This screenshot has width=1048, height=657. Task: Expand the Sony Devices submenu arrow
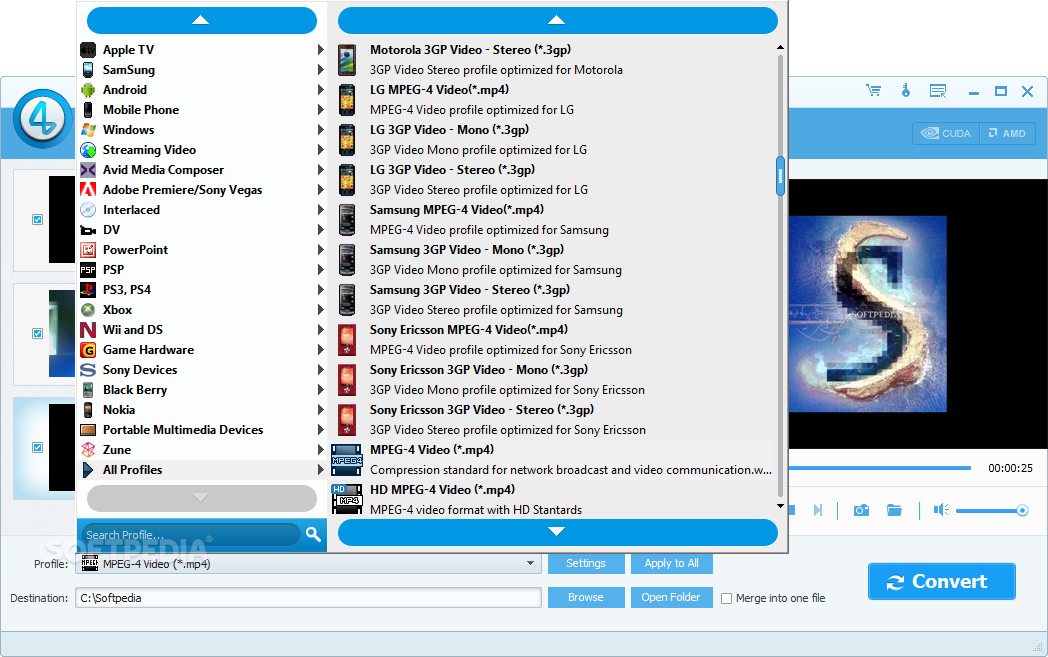[321, 370]
